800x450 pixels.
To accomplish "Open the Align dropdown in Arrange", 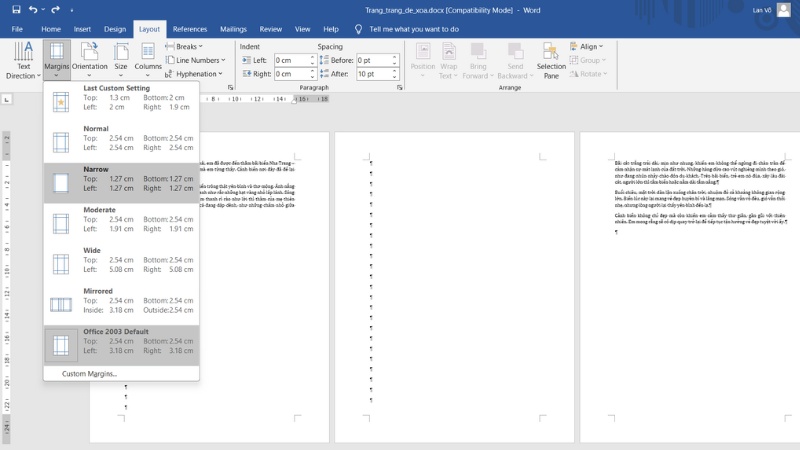I will pyautogui.click(x=589, y=46).
